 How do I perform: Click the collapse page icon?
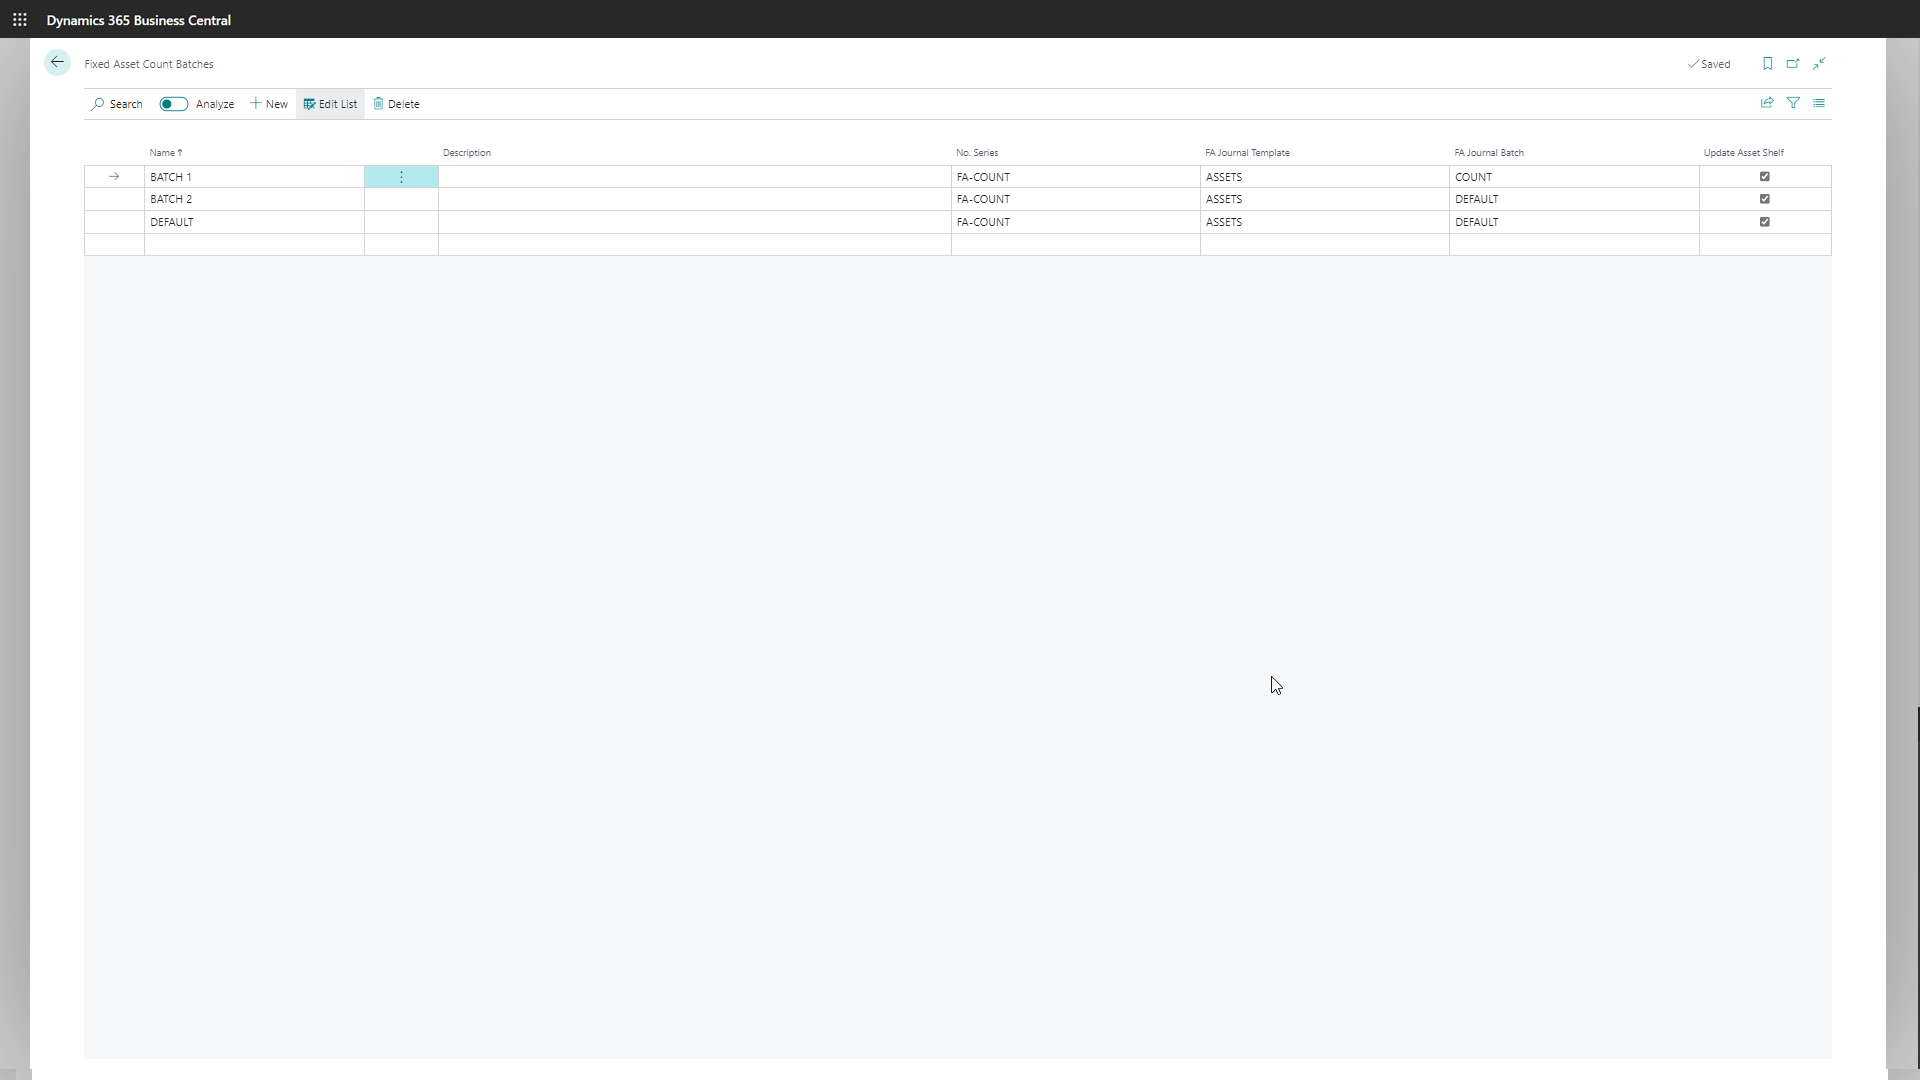(x=1819, y=64)
